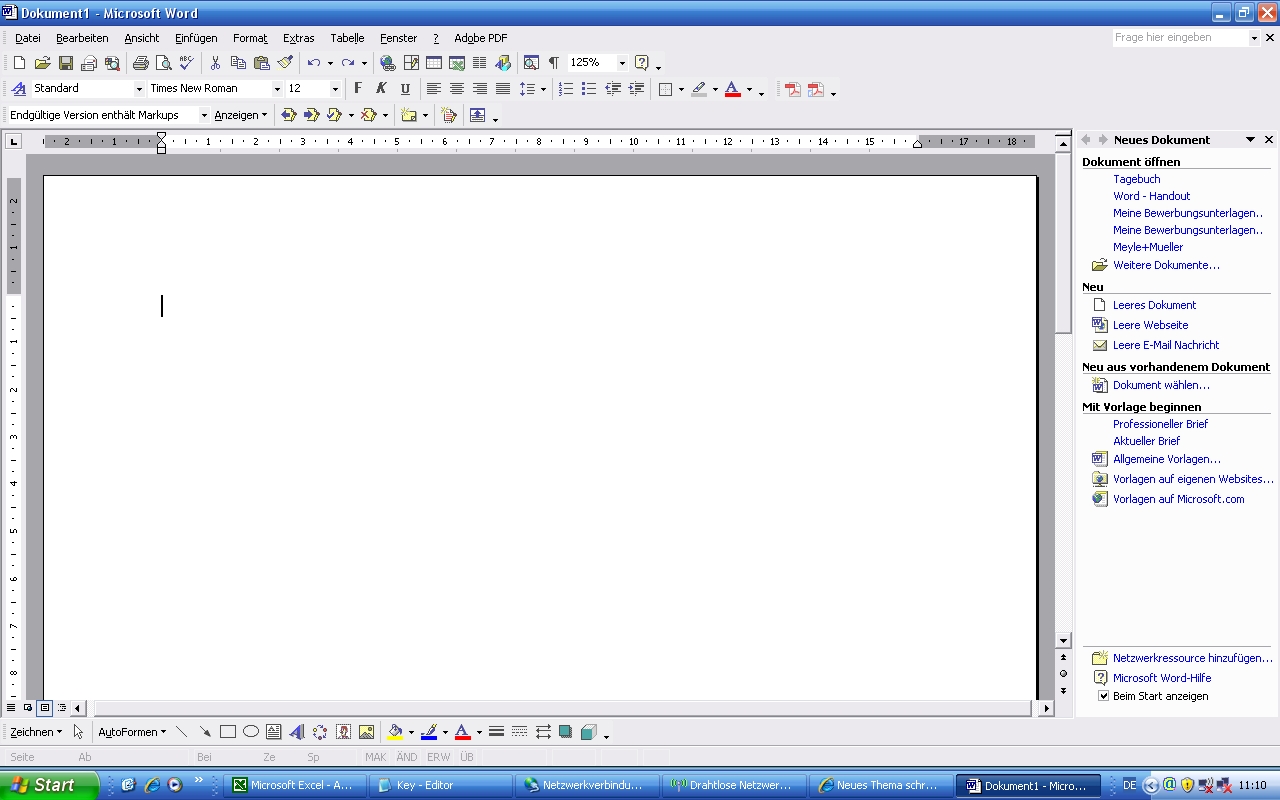Open the Datei menu

coord(28,38)
